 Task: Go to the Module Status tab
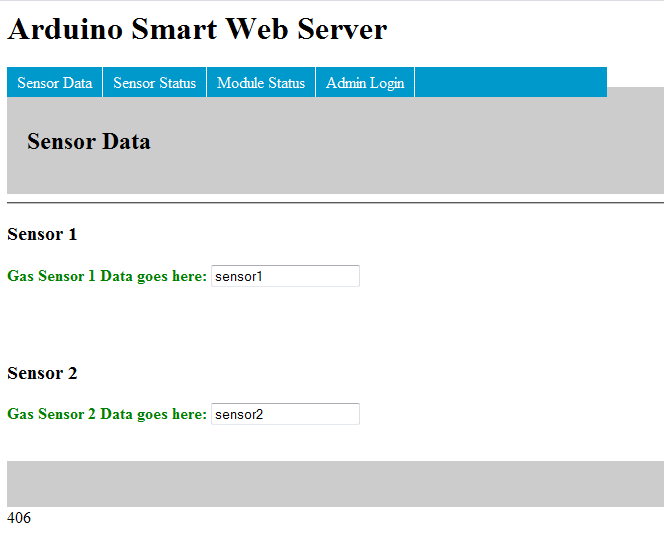coord(261,82)
